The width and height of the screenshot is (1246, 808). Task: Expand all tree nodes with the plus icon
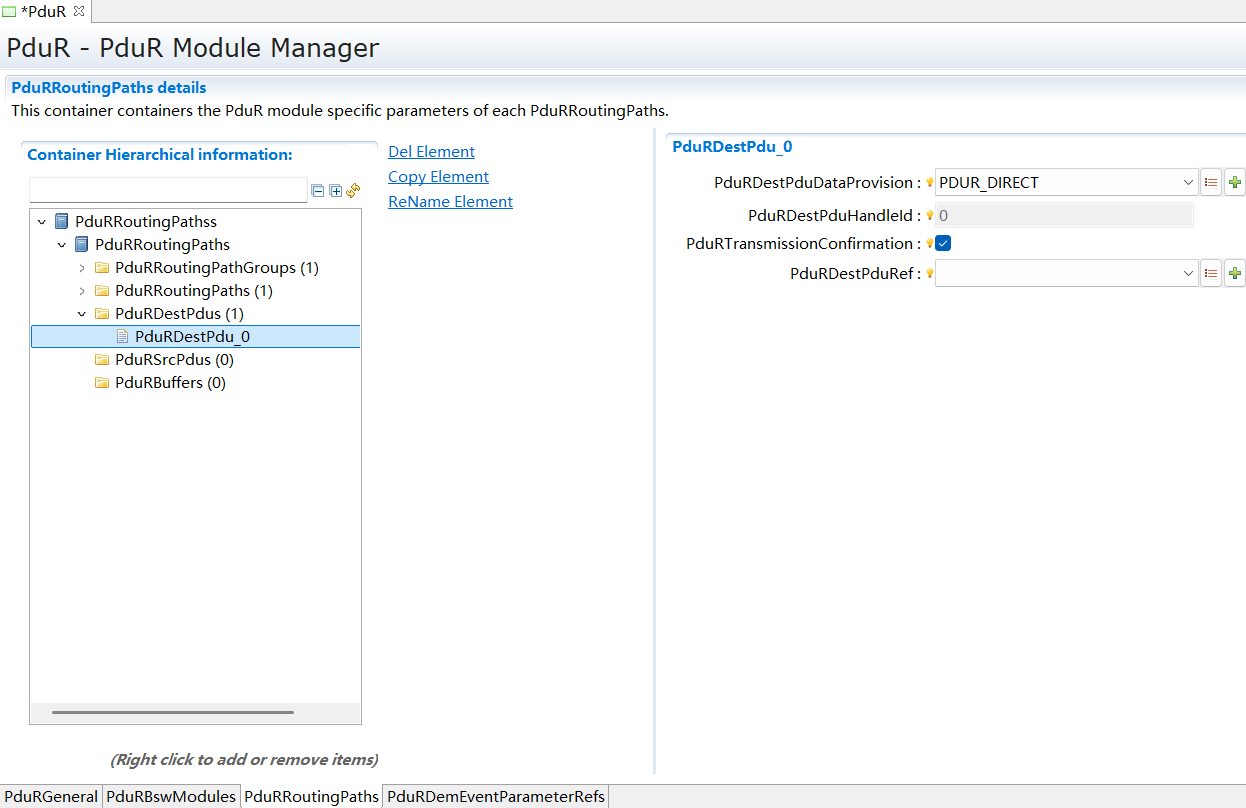pyautogui.click(x=334, y=190)
